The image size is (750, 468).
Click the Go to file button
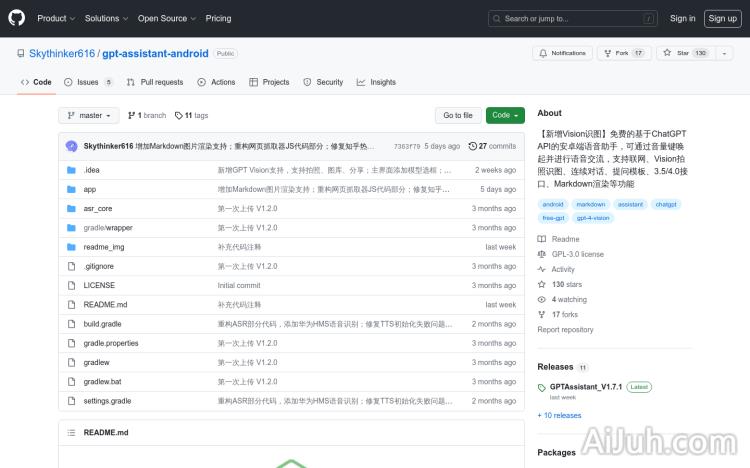pyautogui.click(x=458, y=115)
